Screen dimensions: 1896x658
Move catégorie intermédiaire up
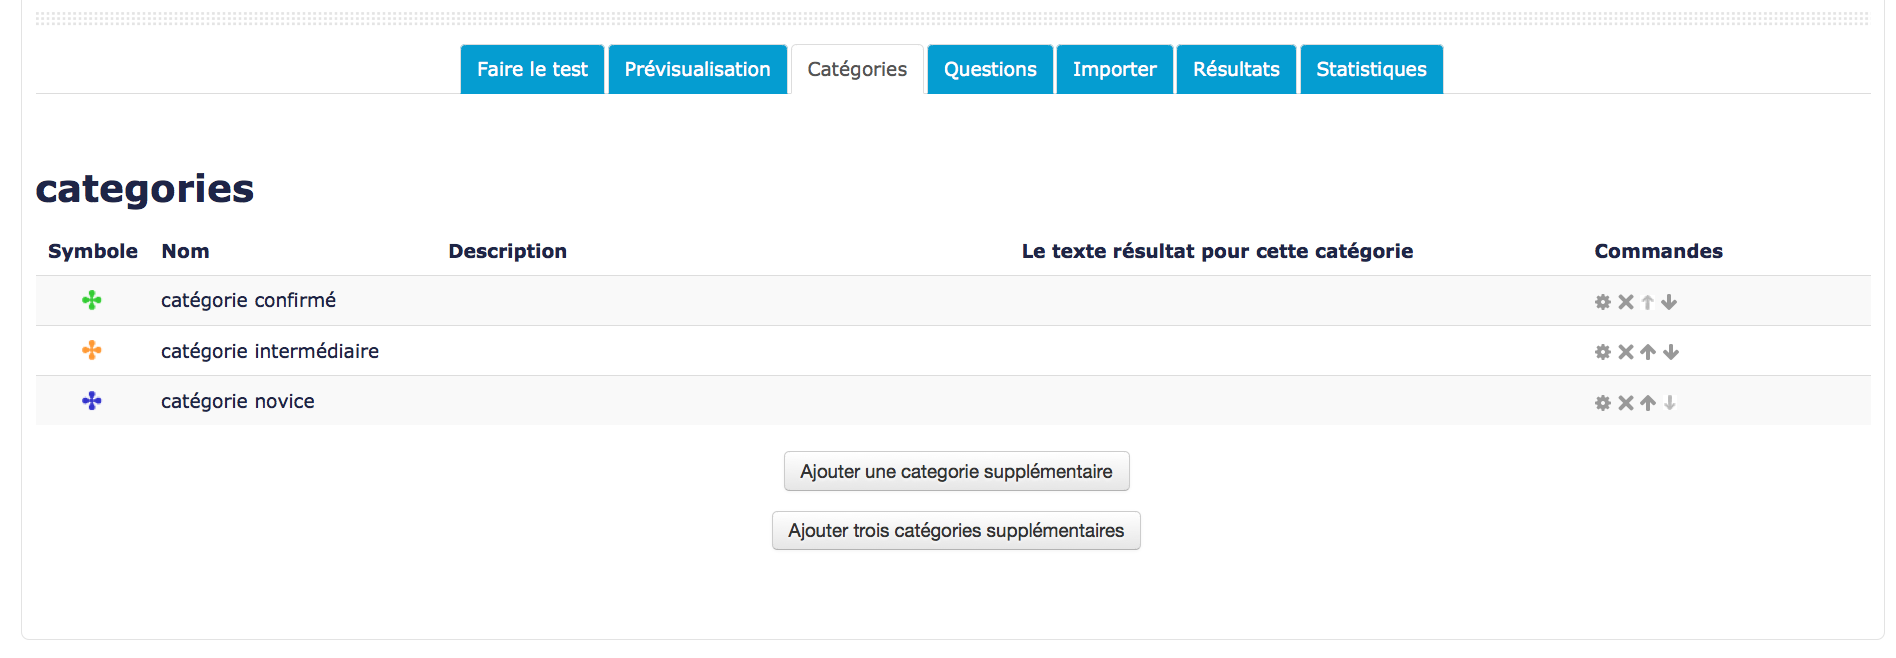click(x=1648, y=352)
